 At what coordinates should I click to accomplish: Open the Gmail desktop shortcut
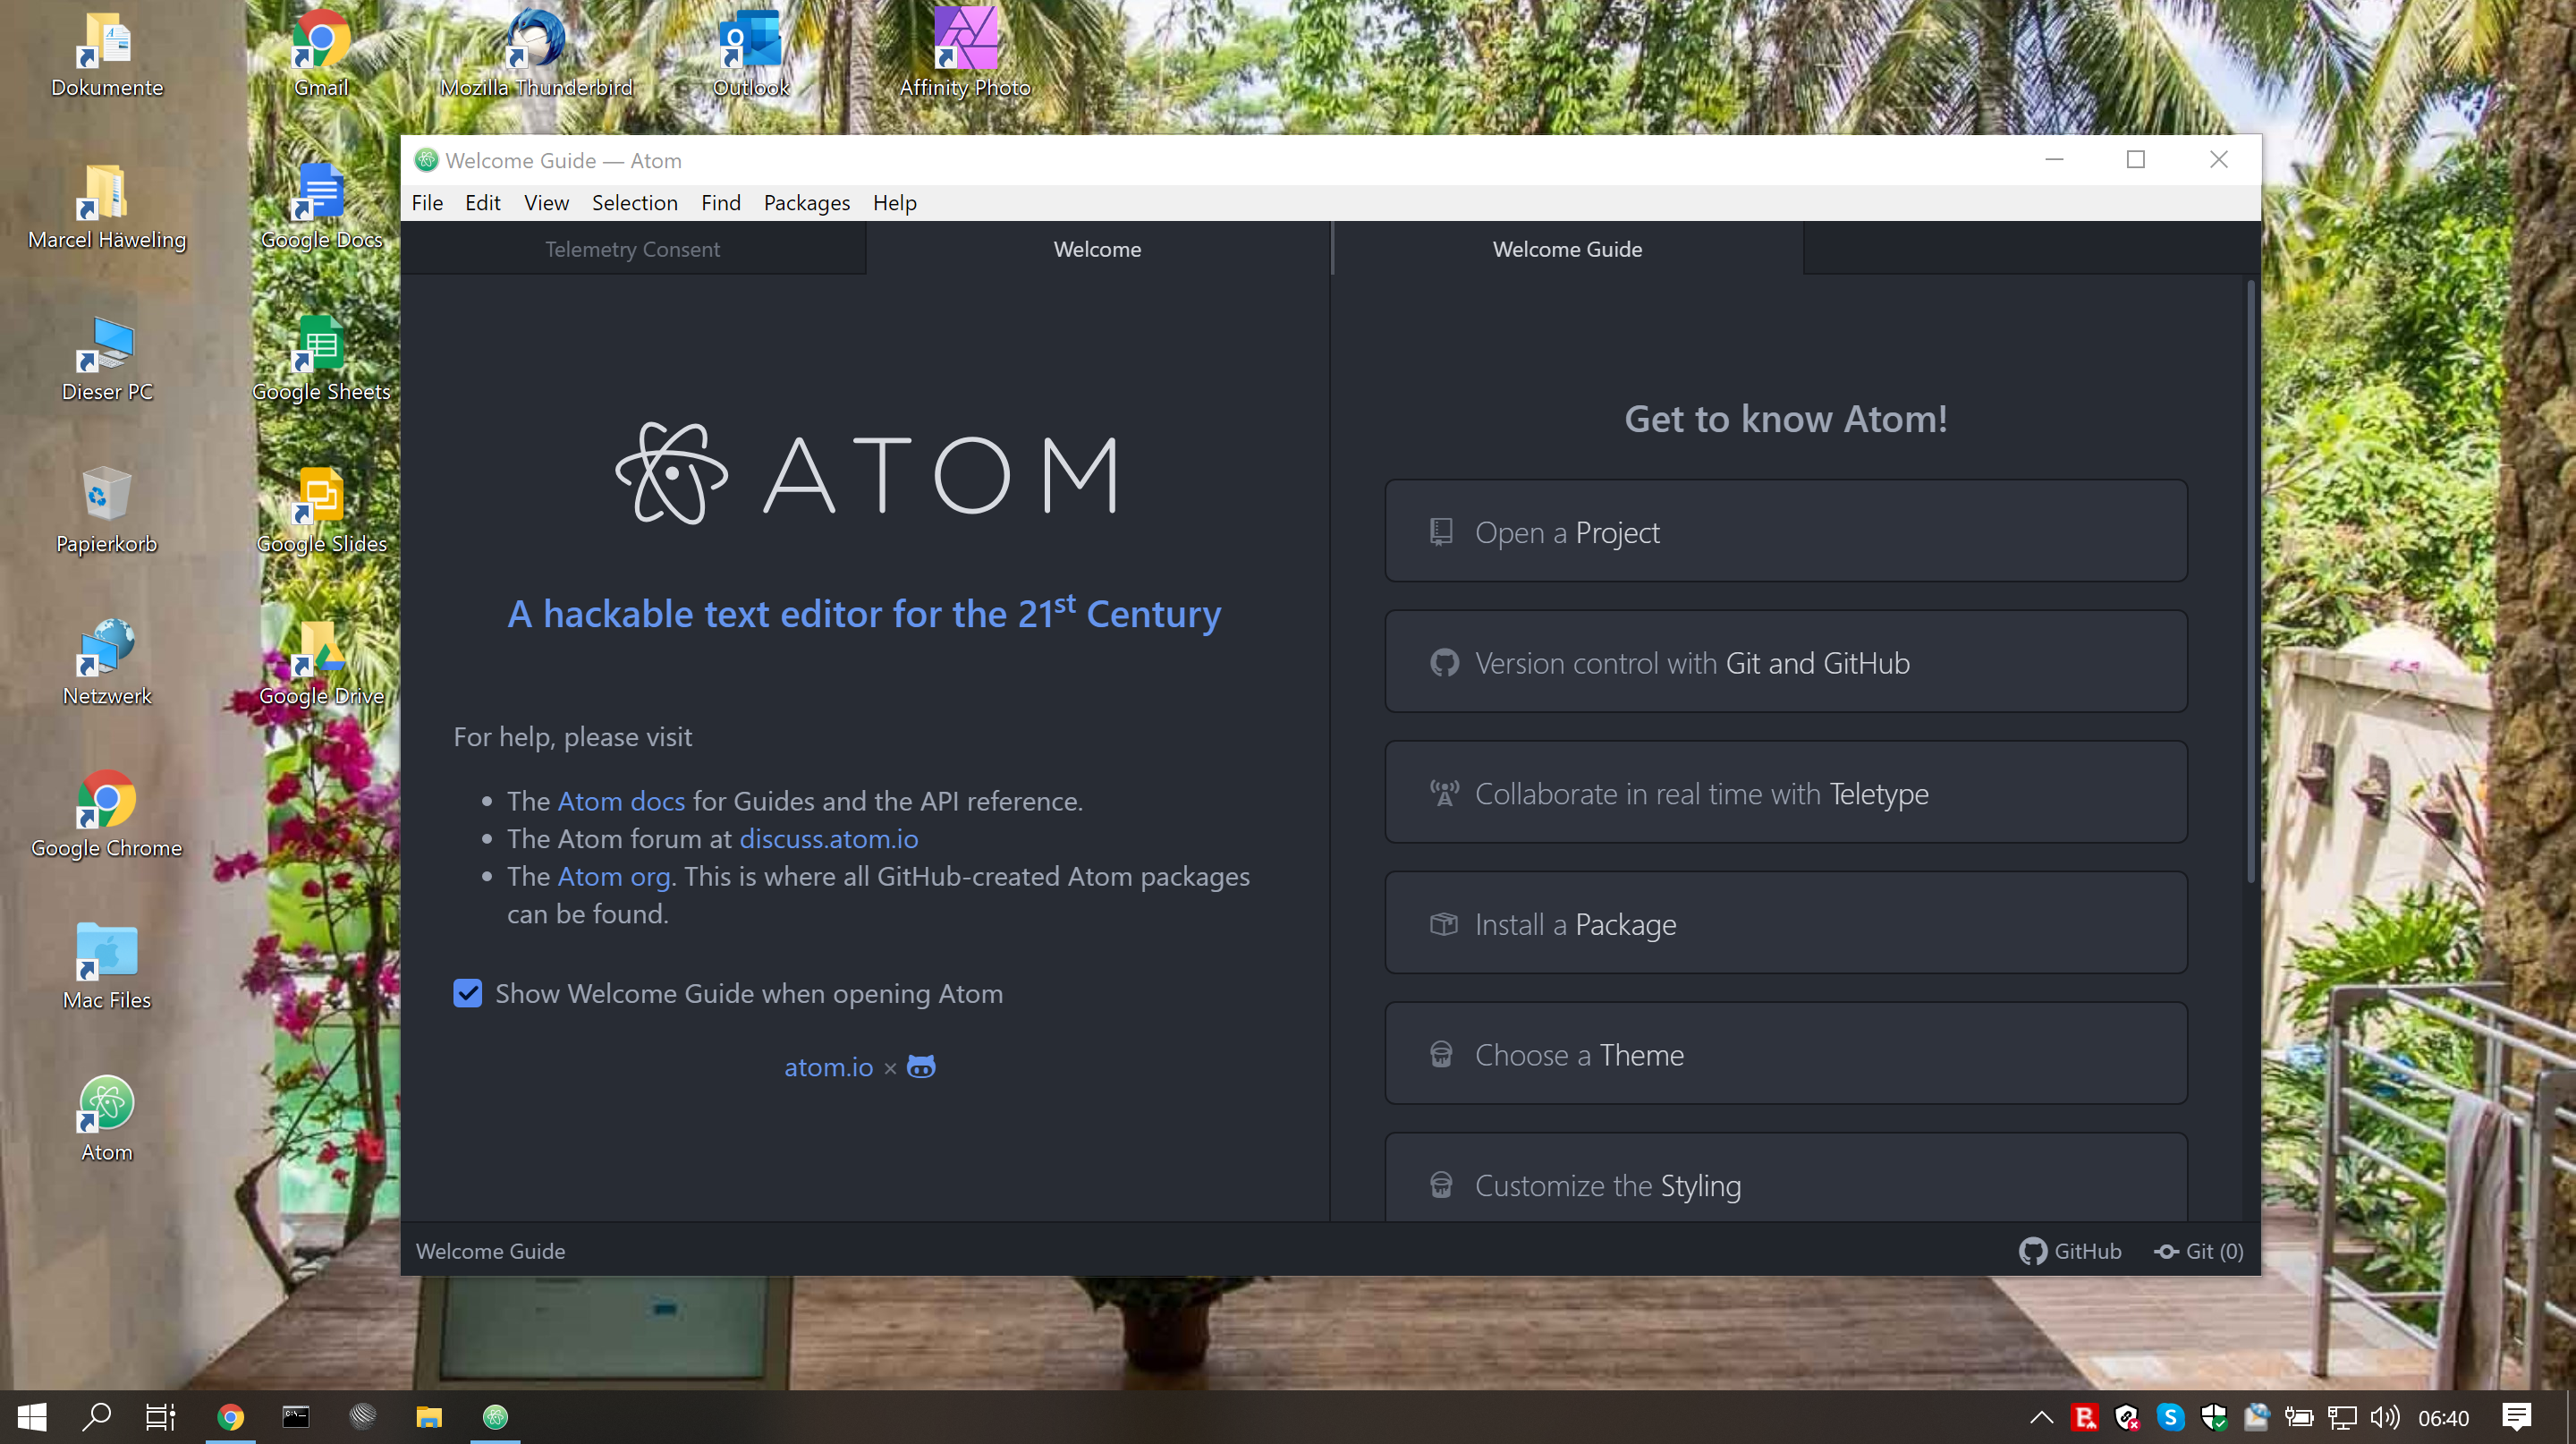pos(321,55)
